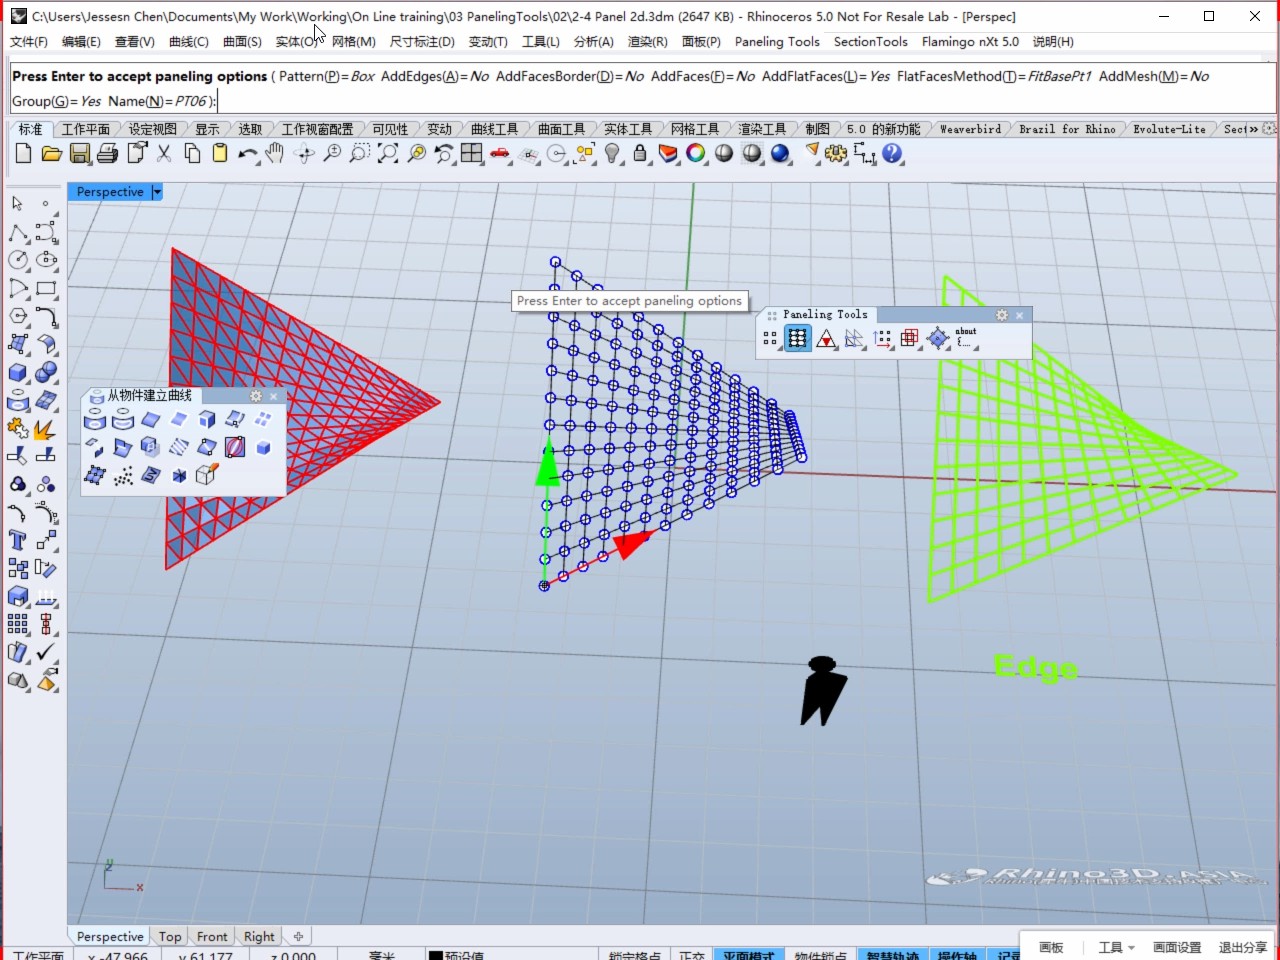
Task: Toggle 操作轴 gumball in status bar
Action: pos(957,955)
